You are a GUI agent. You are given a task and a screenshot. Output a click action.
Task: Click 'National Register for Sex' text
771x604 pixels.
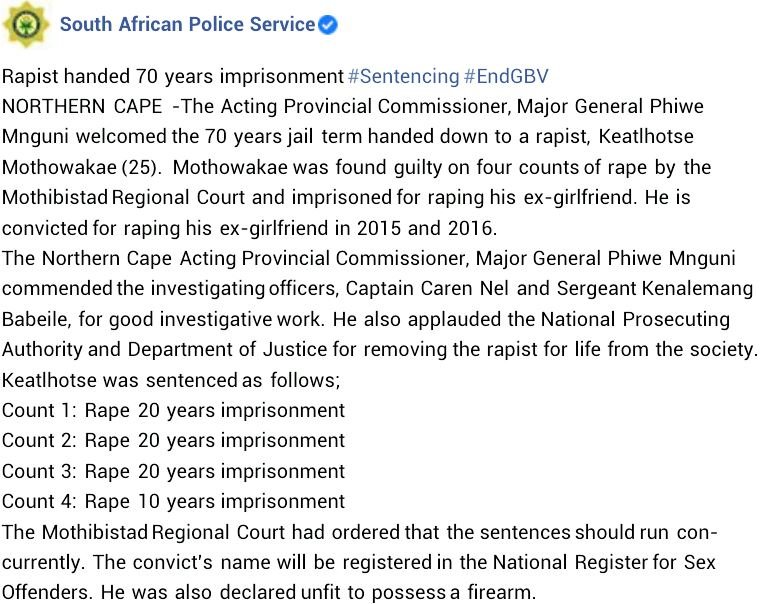(604, 562)
